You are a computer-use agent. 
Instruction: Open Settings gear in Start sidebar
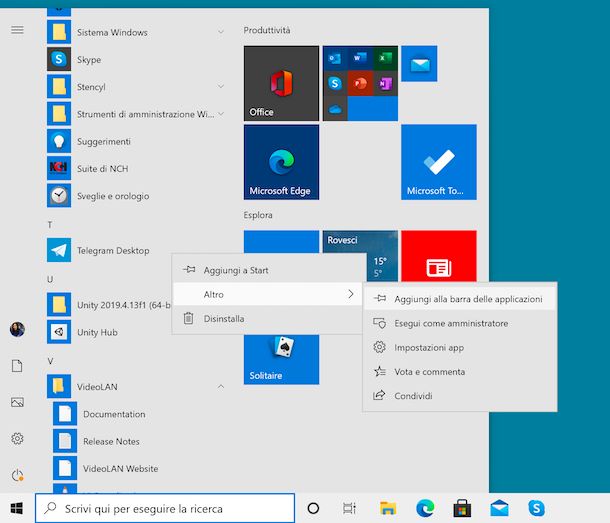click(x=17, y=439)
